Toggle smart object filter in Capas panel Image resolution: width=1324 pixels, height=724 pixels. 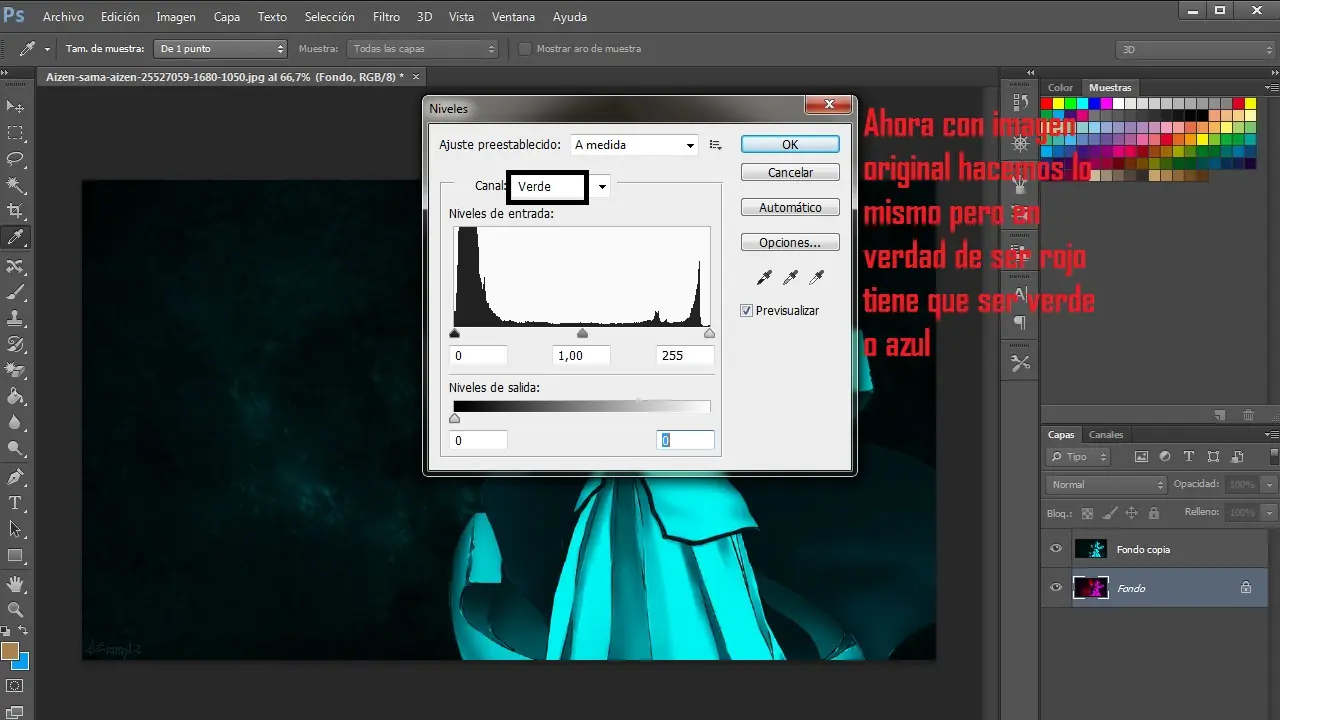[x=1237, y=457]
